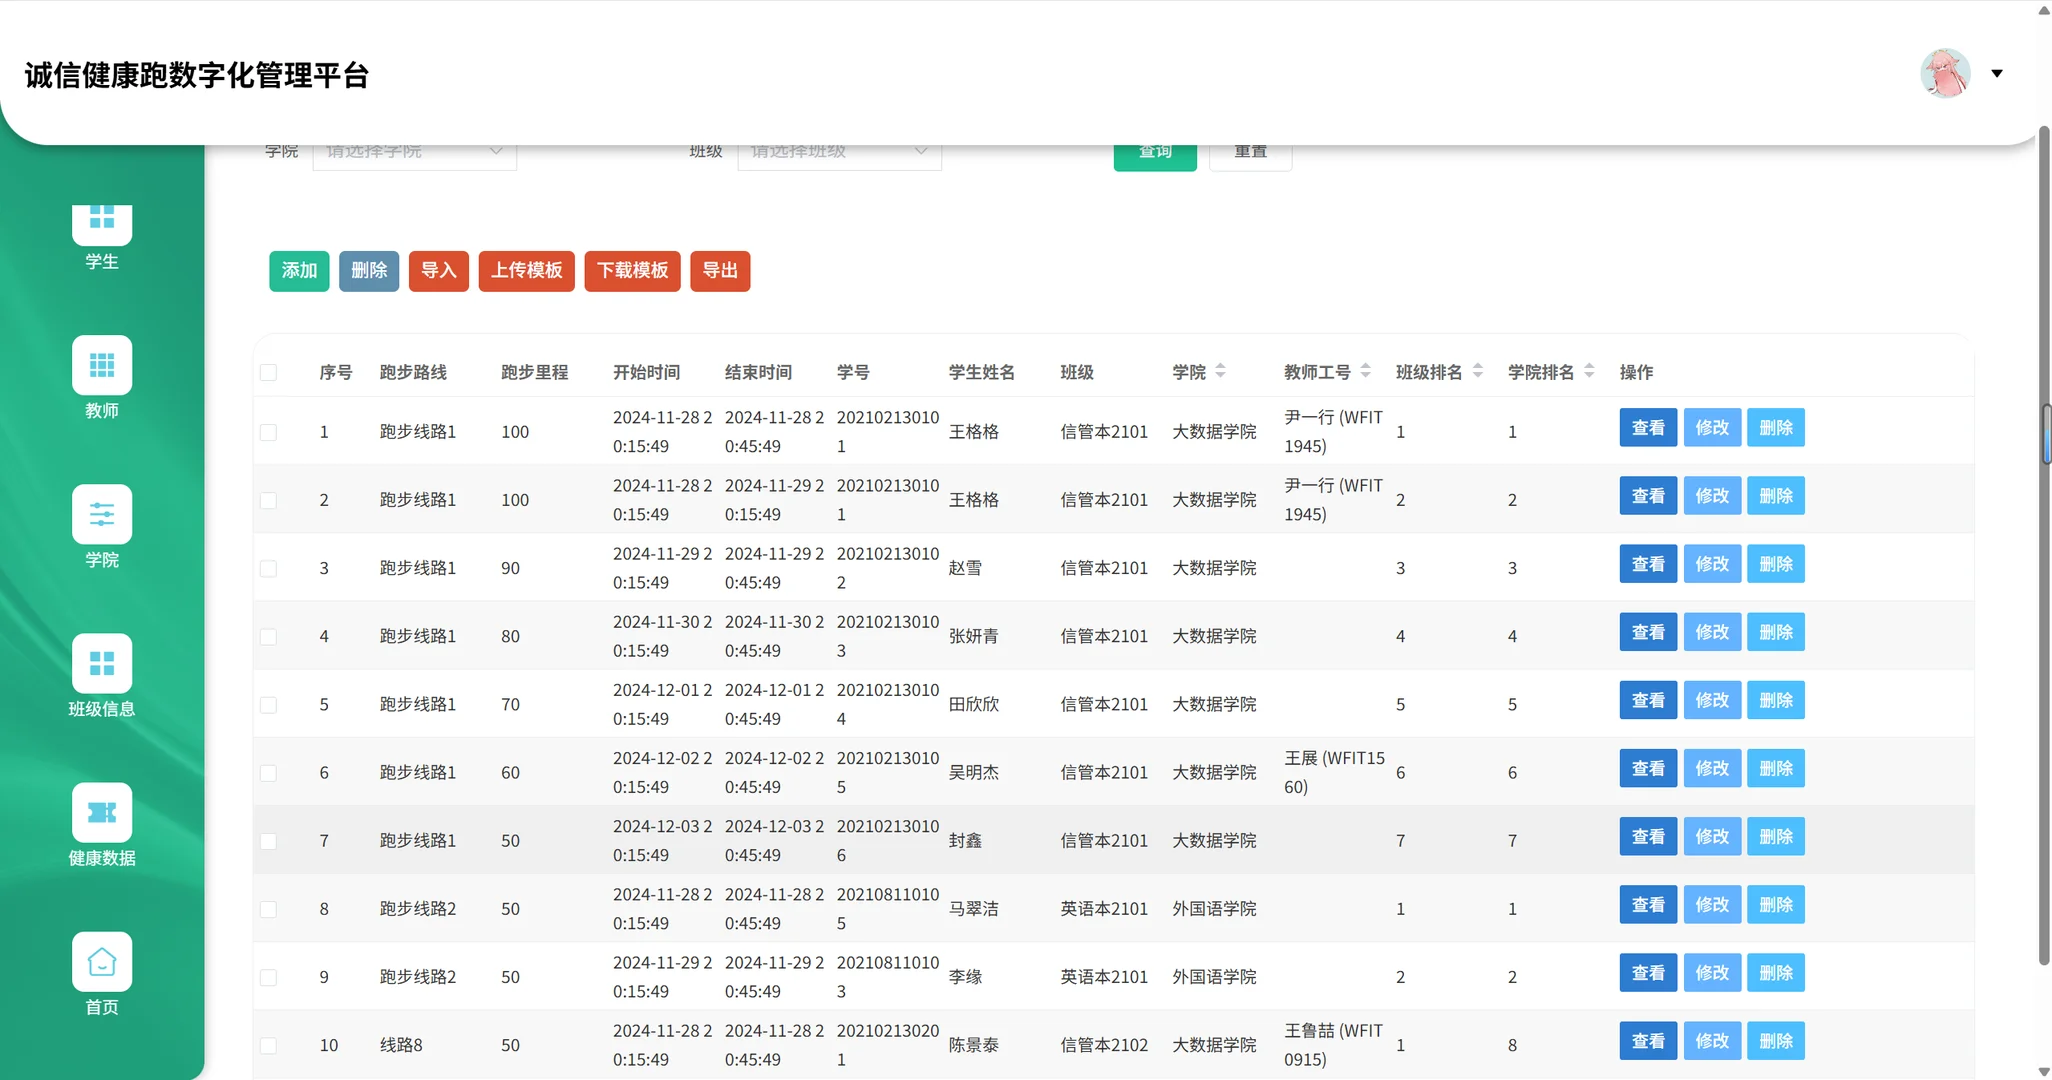Toggle the select-all header checkbox
Viewport: 2052px width, 1080px height.
(268, 372)
